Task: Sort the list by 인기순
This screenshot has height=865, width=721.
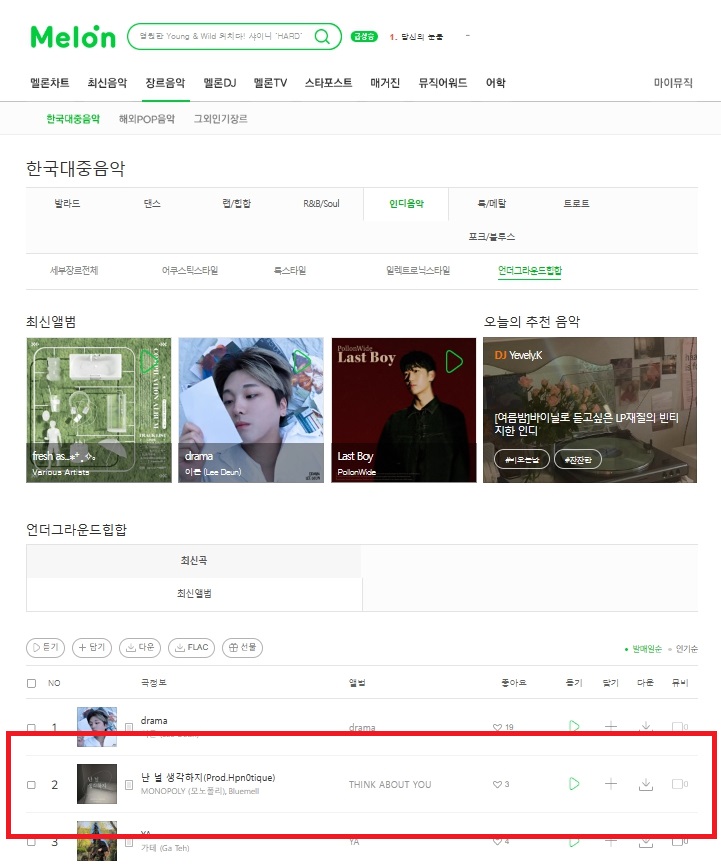Action: [686, 649]
